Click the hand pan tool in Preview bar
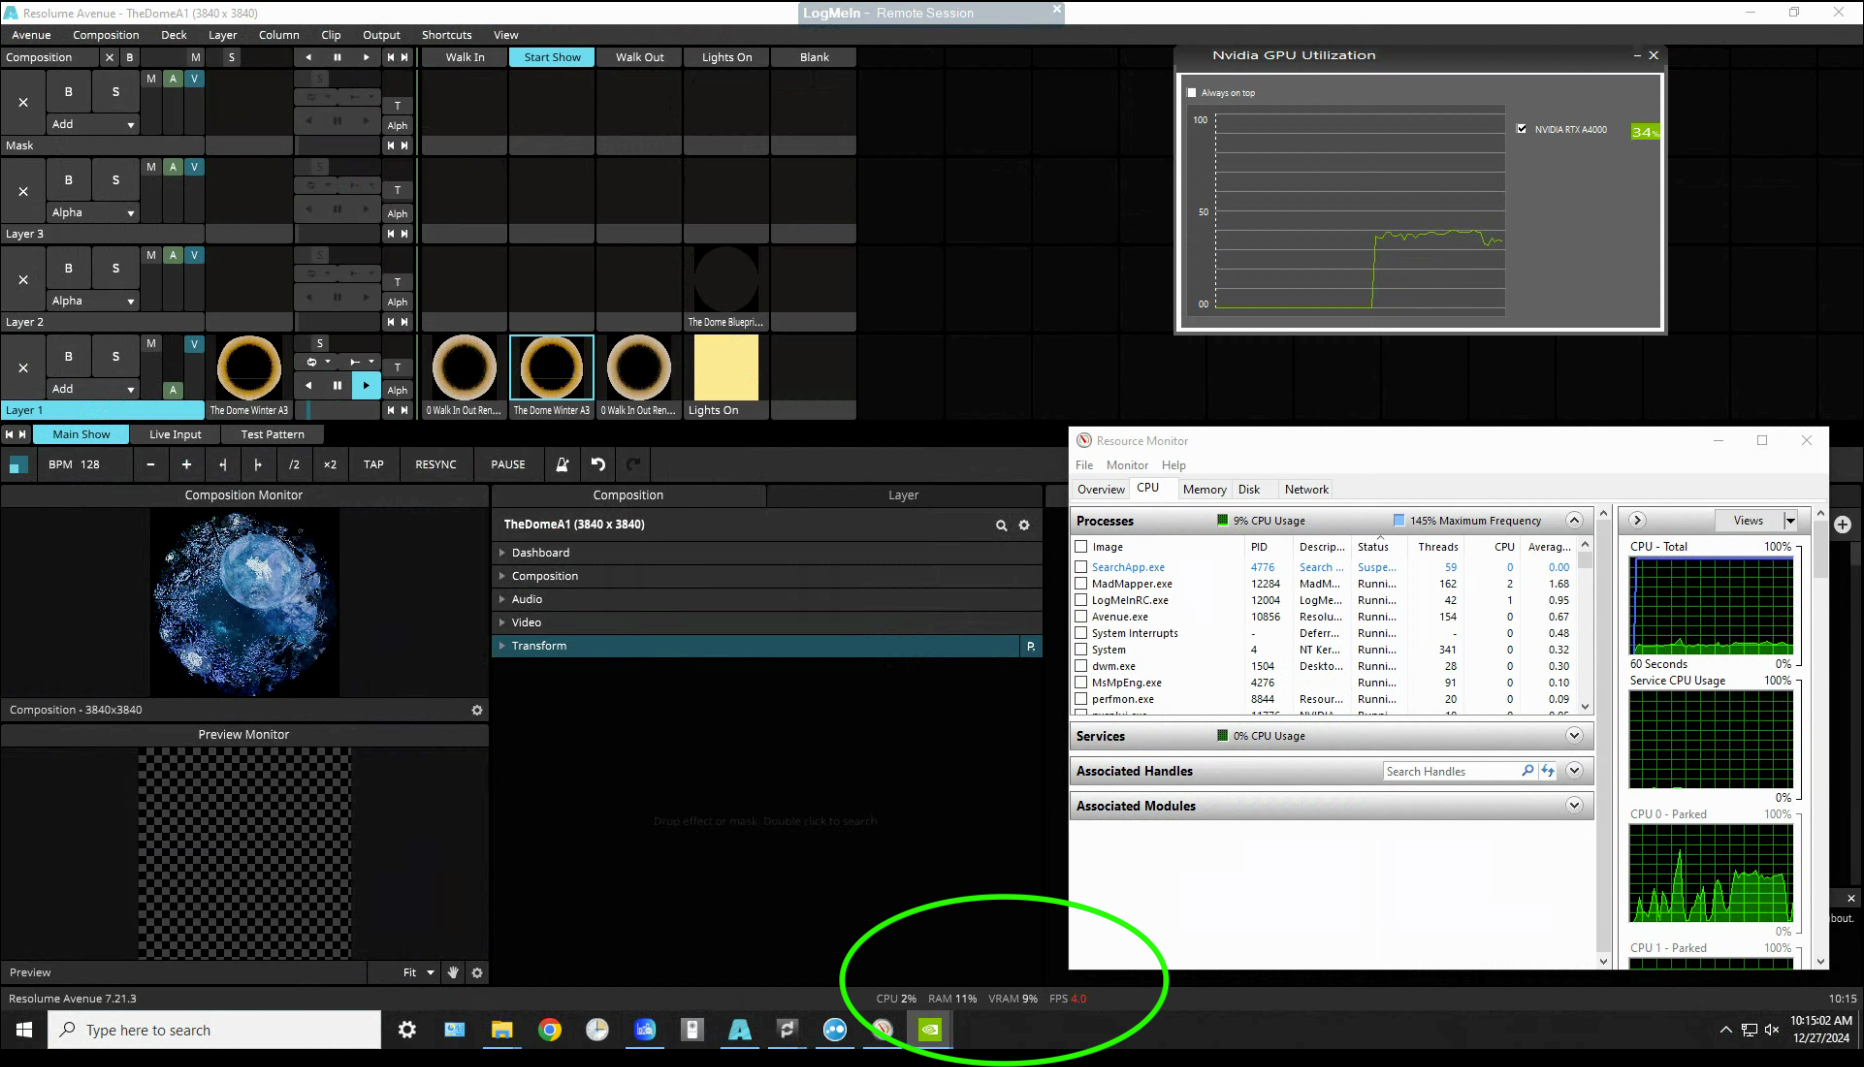The height and width of the screenshot is (1067, 1864). point(453,972)
